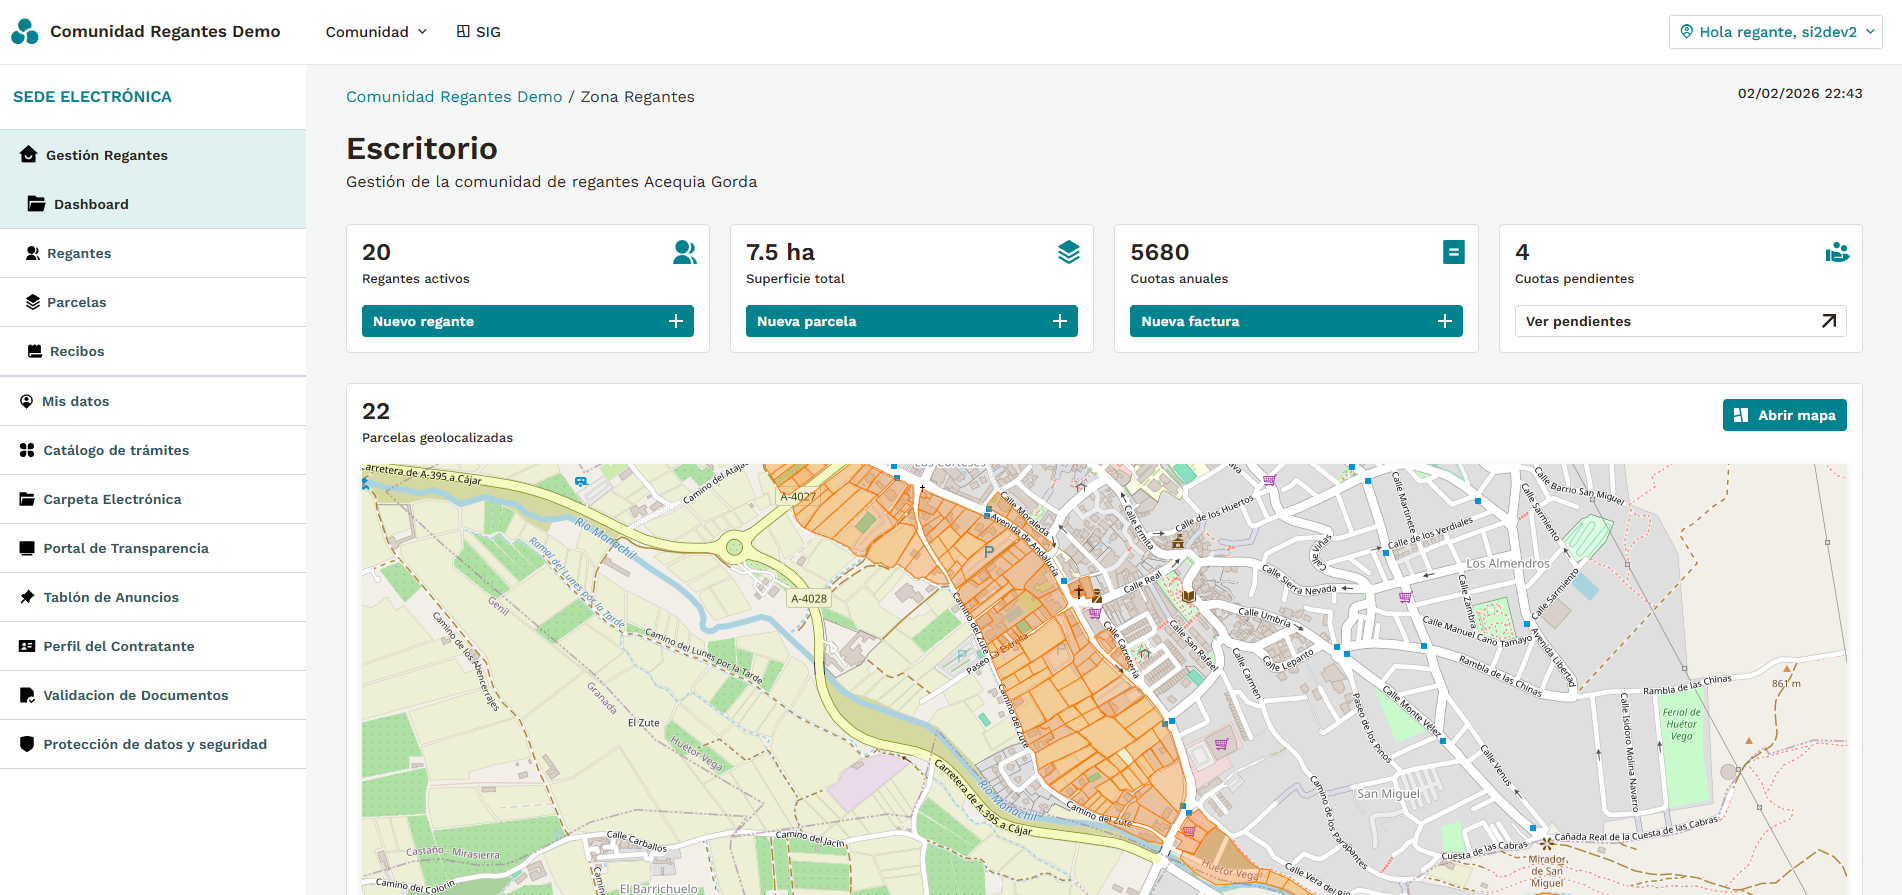Click the superficie total layers icon
The height and width of the screenshot is (895, 1902).
(x=1068, y=252)
